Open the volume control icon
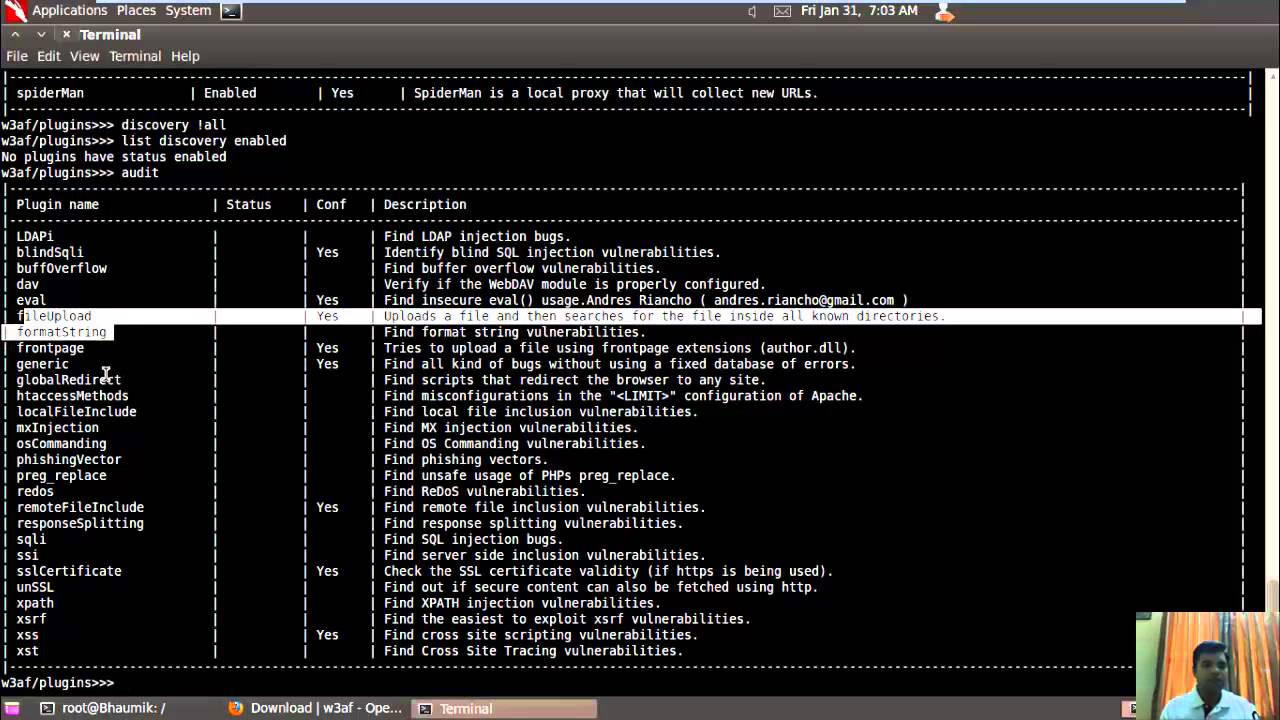Image resolution: width=1280 pixels, height=720 pixels. point(752,11)
